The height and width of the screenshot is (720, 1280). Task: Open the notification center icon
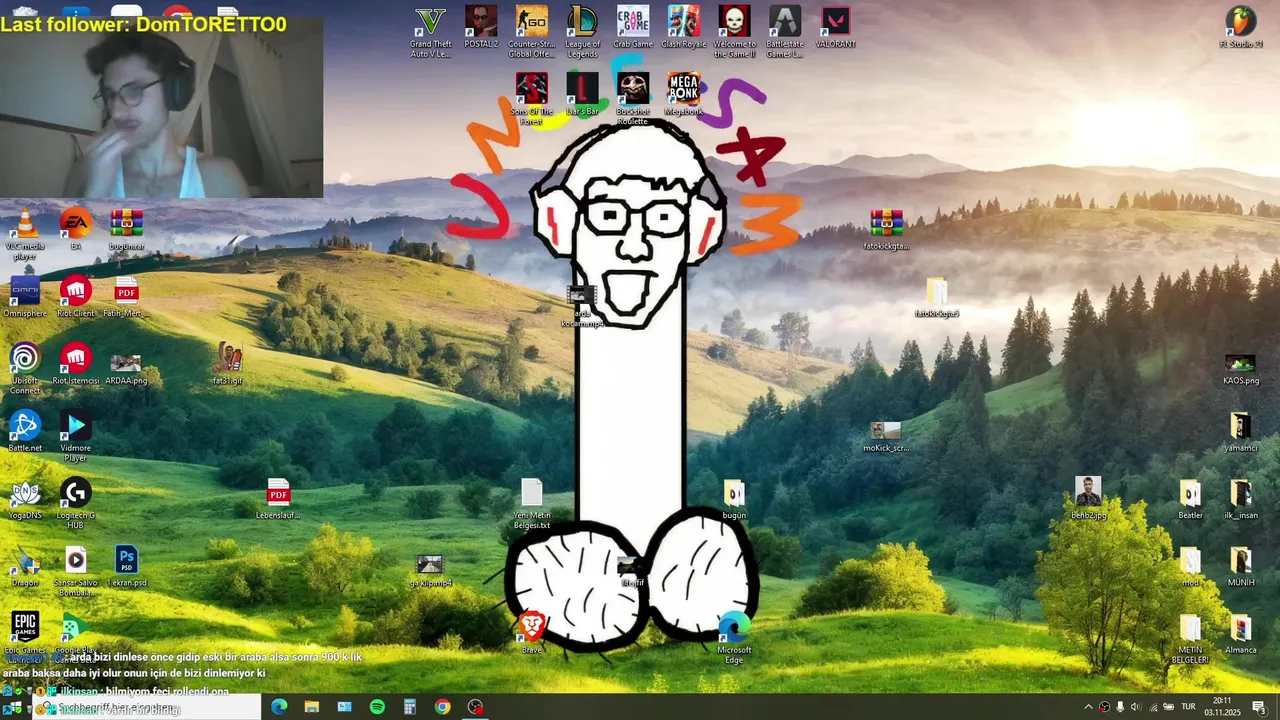pyautogui.click(x=1259, y=707)
